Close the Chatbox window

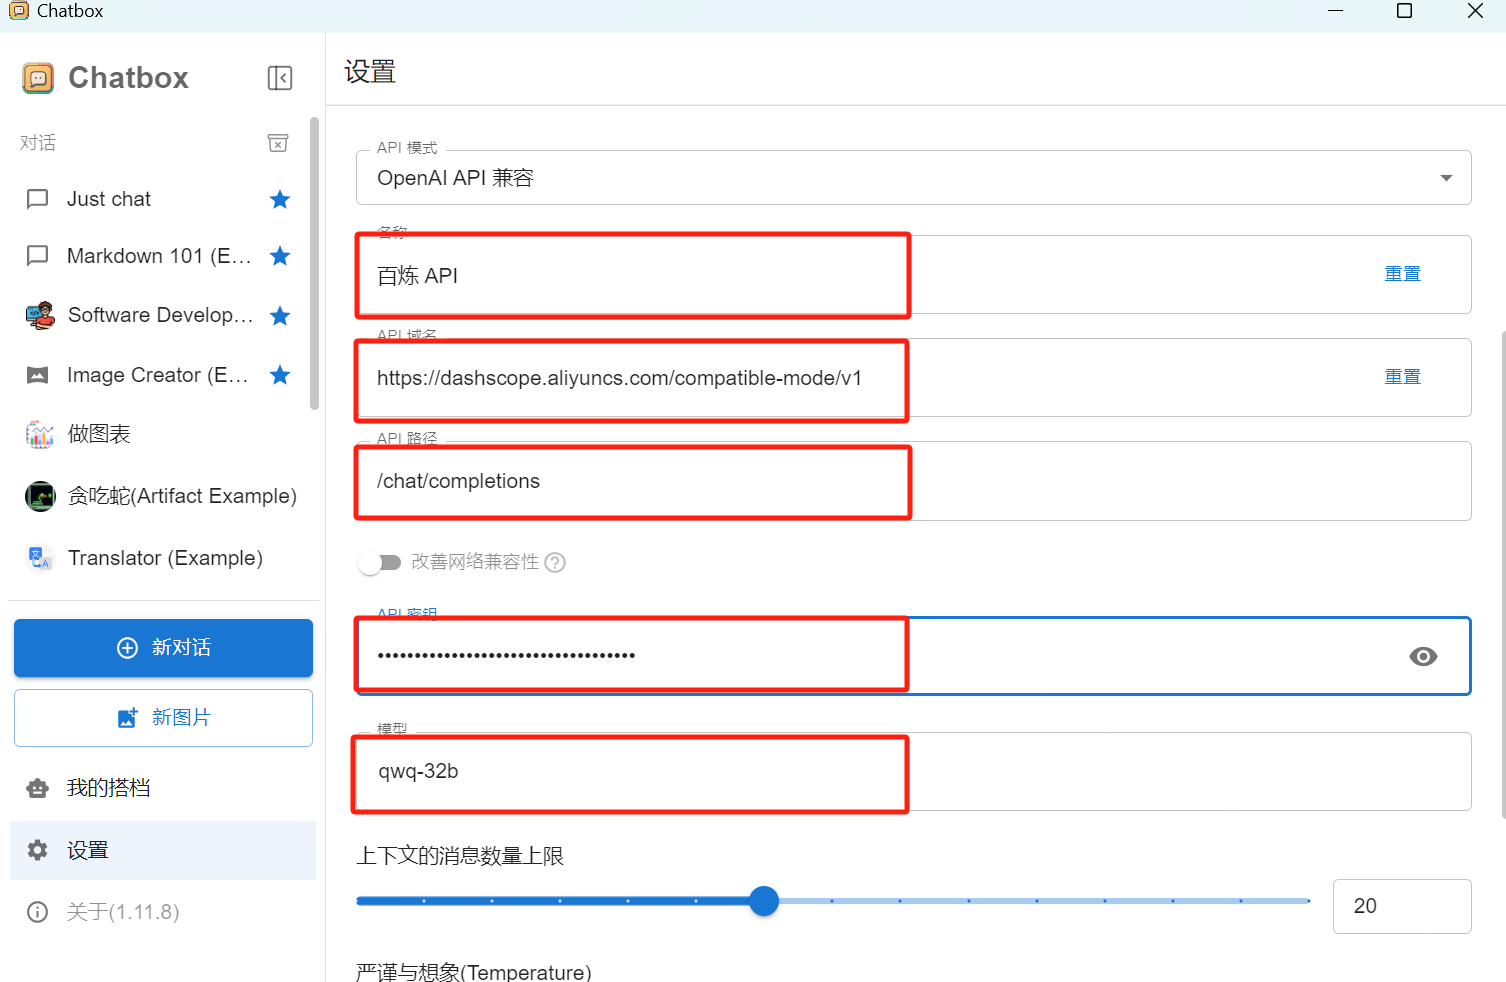tap(1475, 11)
